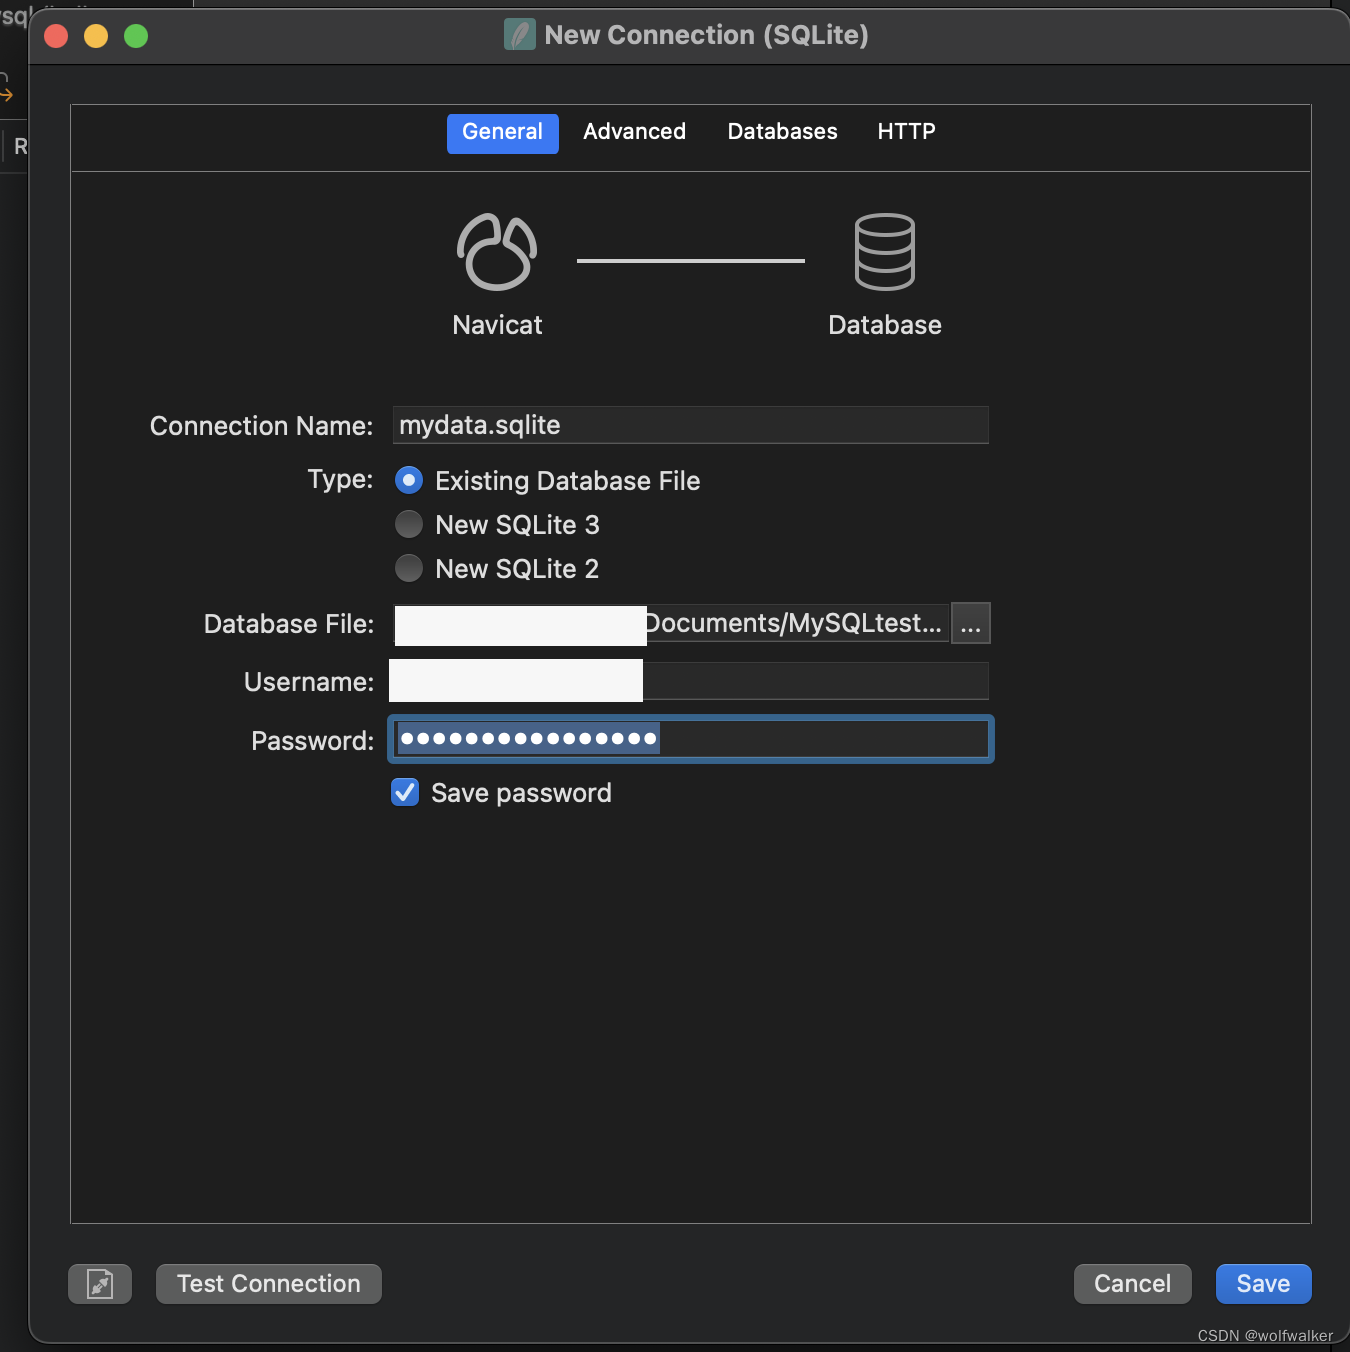Click Test Connection button
1350x1352 pixels.
pos(269,1284)
